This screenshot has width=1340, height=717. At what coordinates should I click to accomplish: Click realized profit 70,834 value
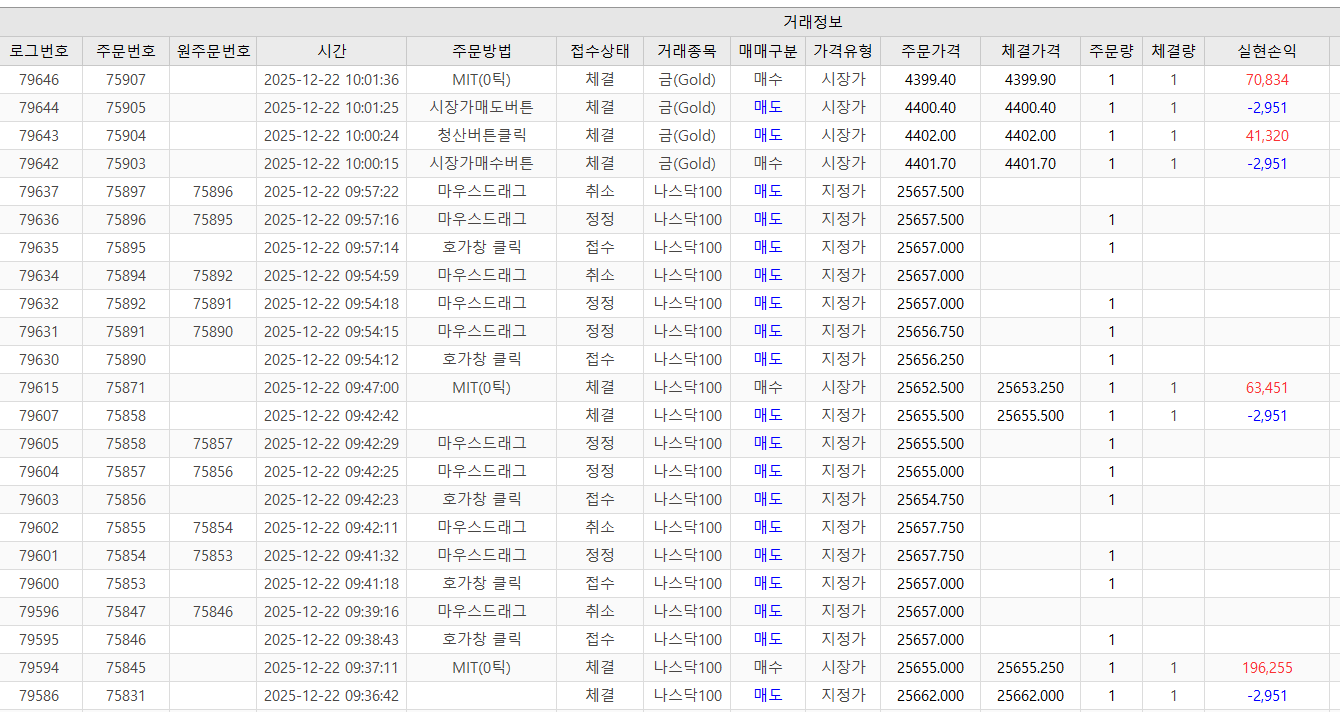tap(1266, 80)
